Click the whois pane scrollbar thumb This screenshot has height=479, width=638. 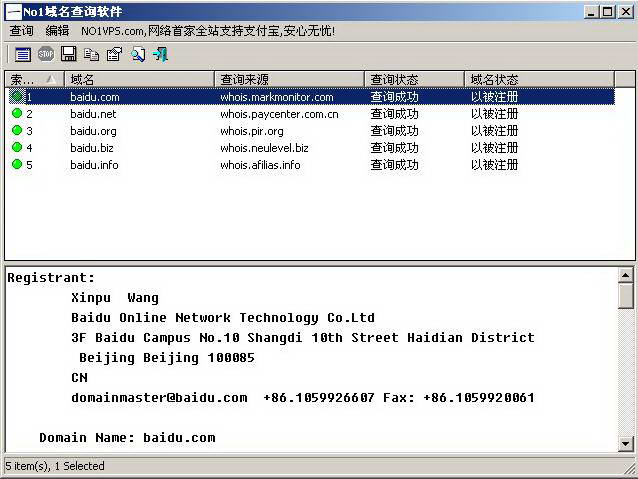(x=625, y=296)
